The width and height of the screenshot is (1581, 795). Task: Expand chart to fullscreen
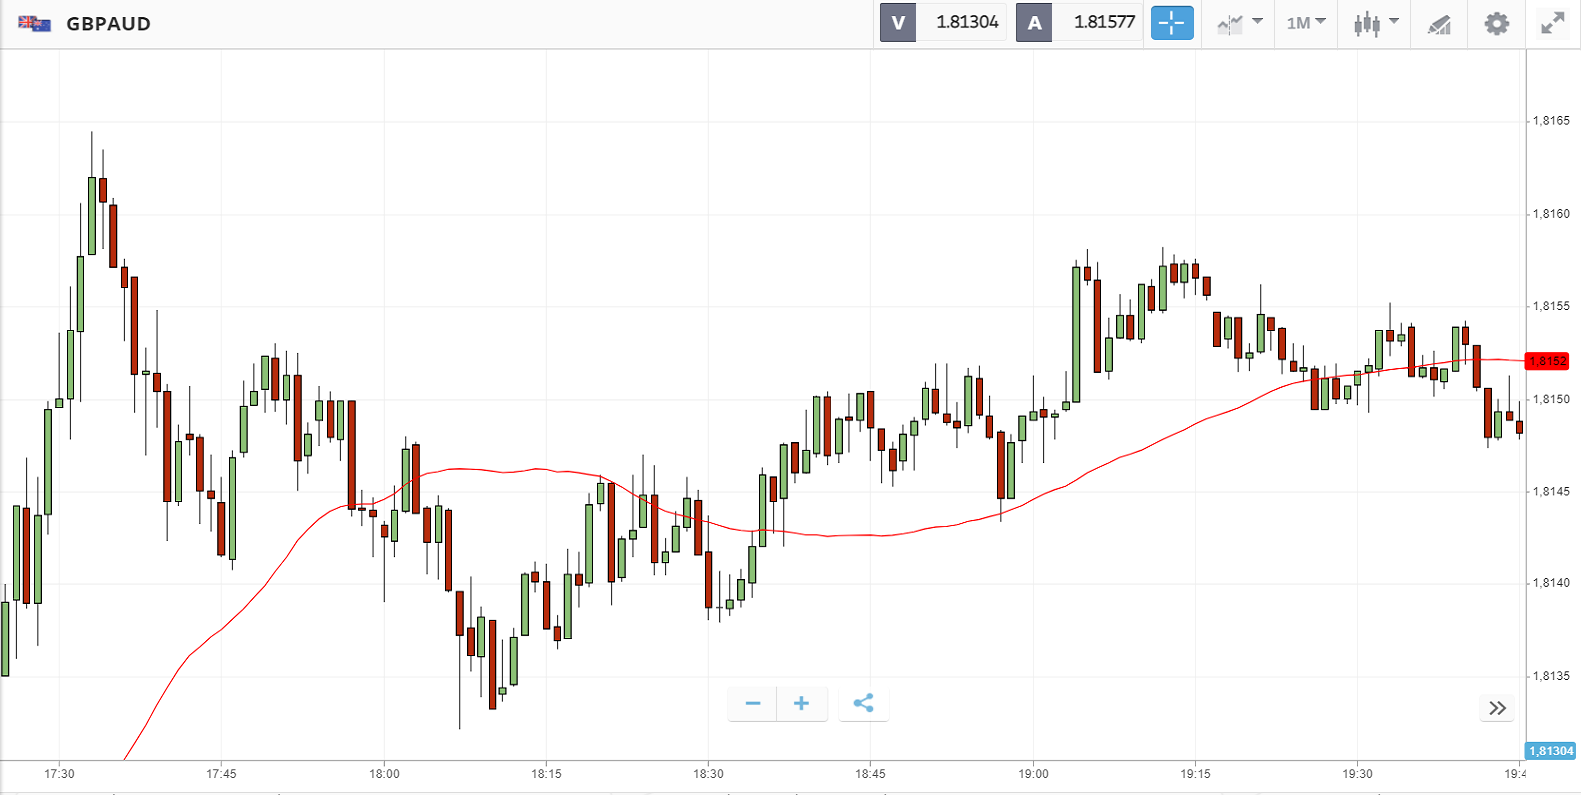click(x=1552, y=23)
